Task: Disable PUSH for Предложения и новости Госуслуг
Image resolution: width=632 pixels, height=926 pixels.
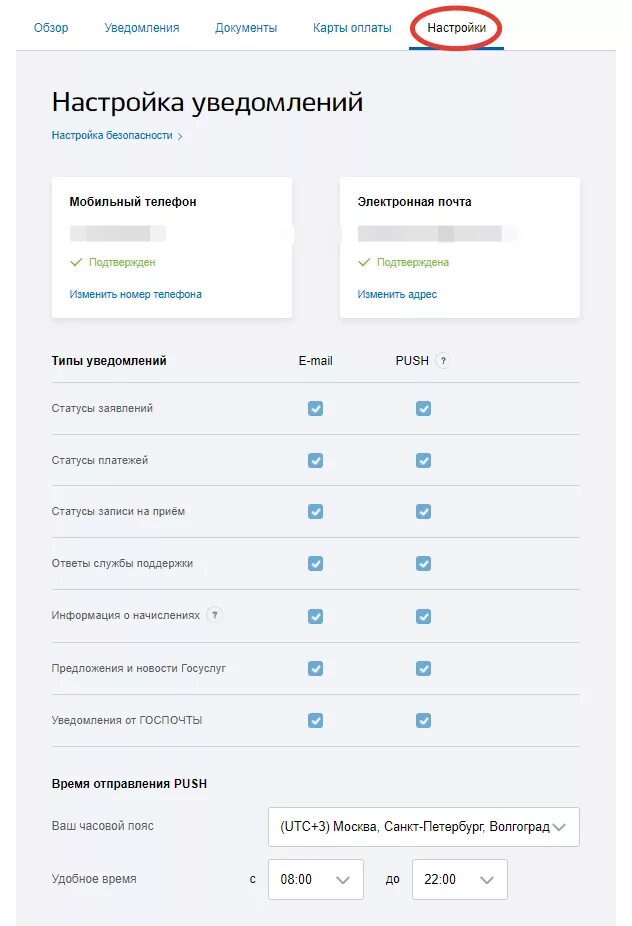Action: 424,668
